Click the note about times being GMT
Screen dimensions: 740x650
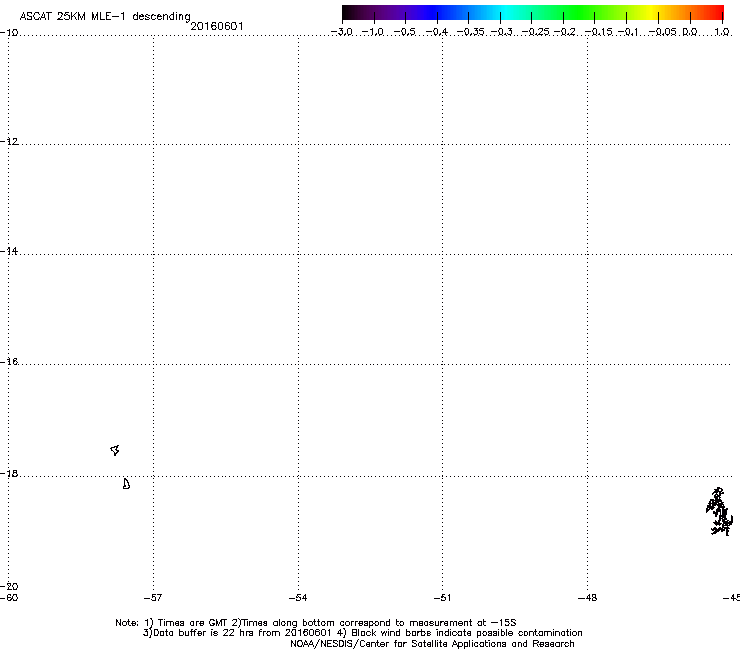point(315,623)
